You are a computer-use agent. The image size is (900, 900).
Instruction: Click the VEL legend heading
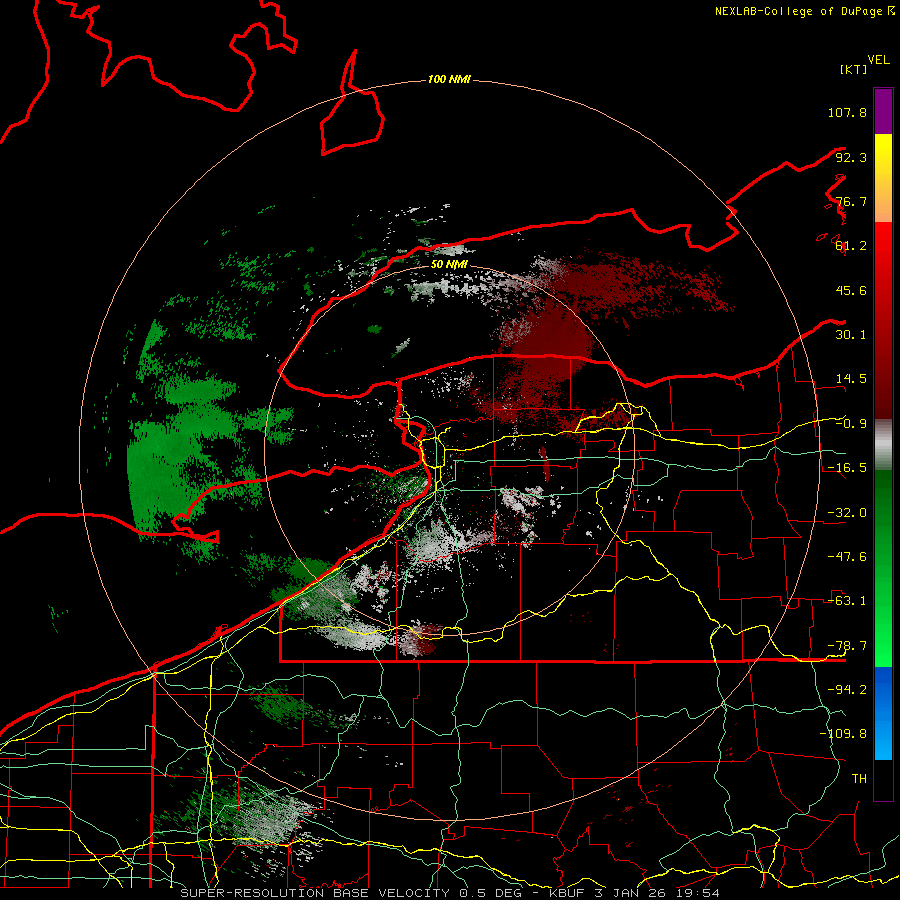pos(878,60)
